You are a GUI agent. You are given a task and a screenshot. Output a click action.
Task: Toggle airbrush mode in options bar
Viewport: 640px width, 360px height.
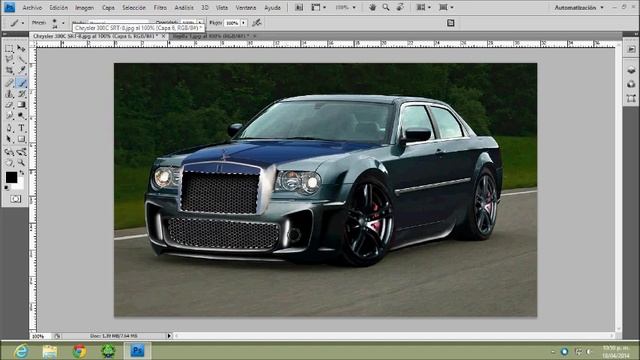coord(257,23)
